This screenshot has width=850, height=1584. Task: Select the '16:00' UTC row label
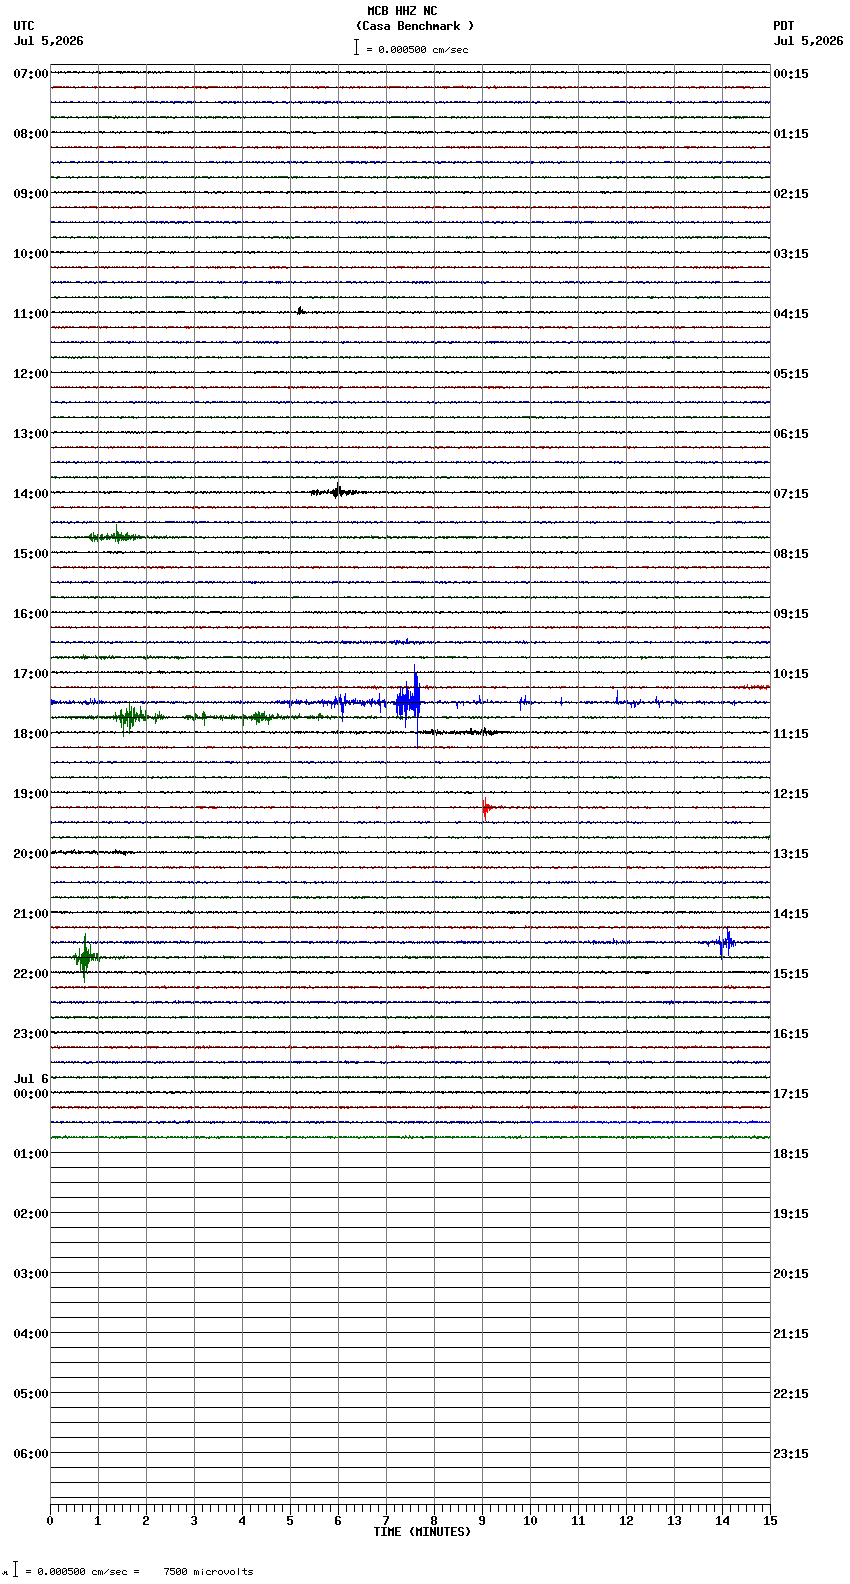pyautogui.click(x=31, y=614)
